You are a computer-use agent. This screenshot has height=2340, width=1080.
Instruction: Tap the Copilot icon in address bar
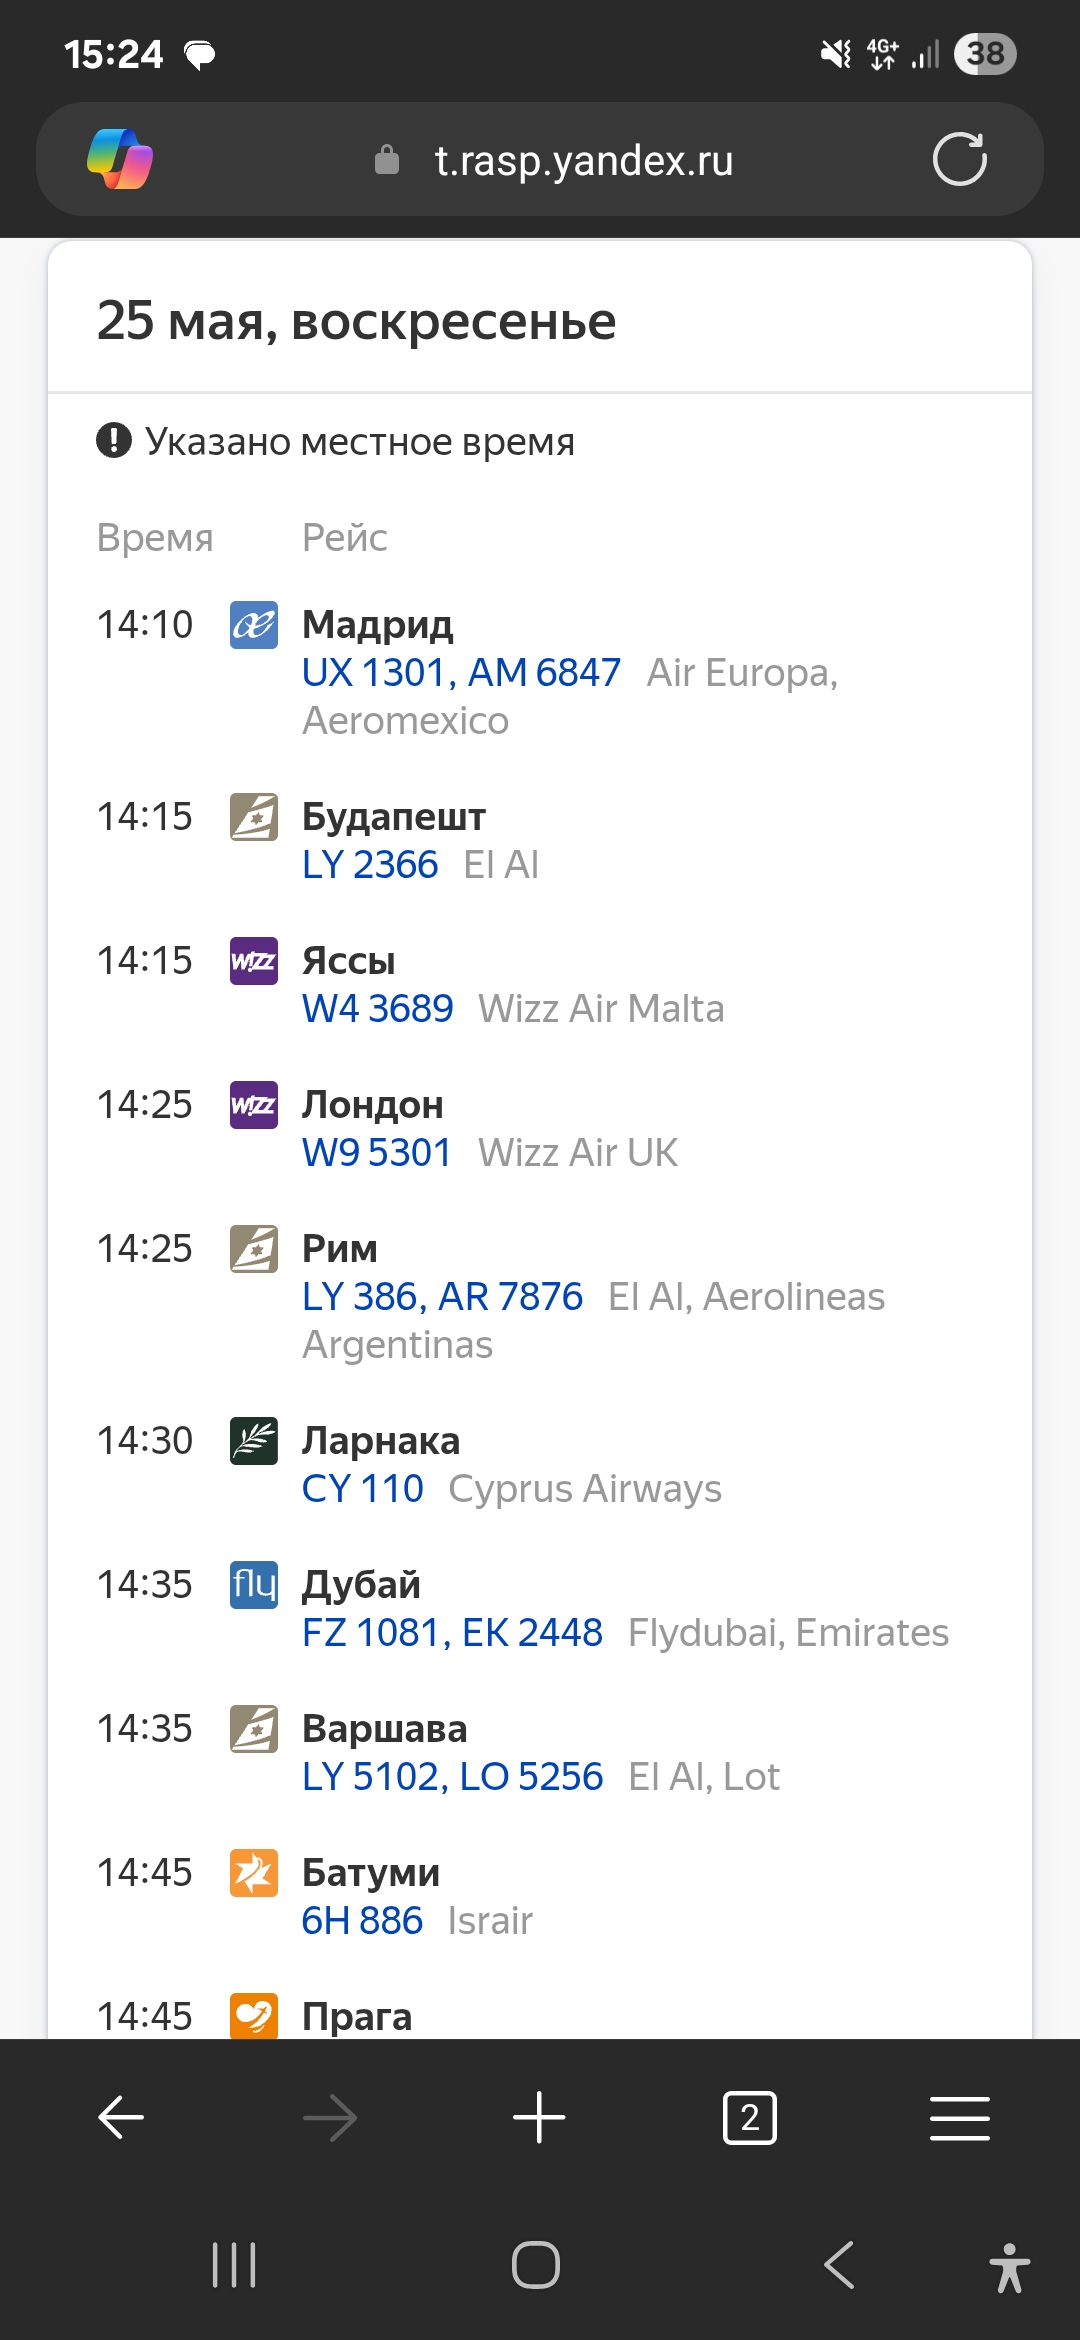coord(120,159)
